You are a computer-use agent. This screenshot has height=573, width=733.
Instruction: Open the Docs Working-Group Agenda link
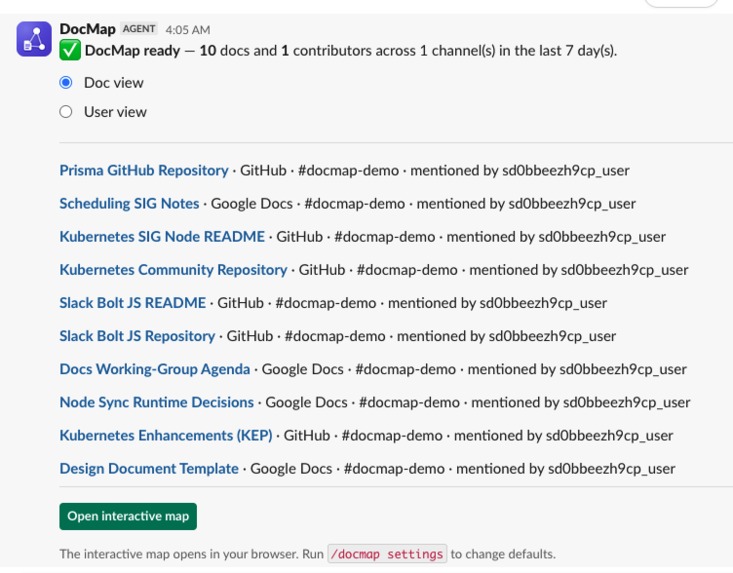tap(155, 370)
